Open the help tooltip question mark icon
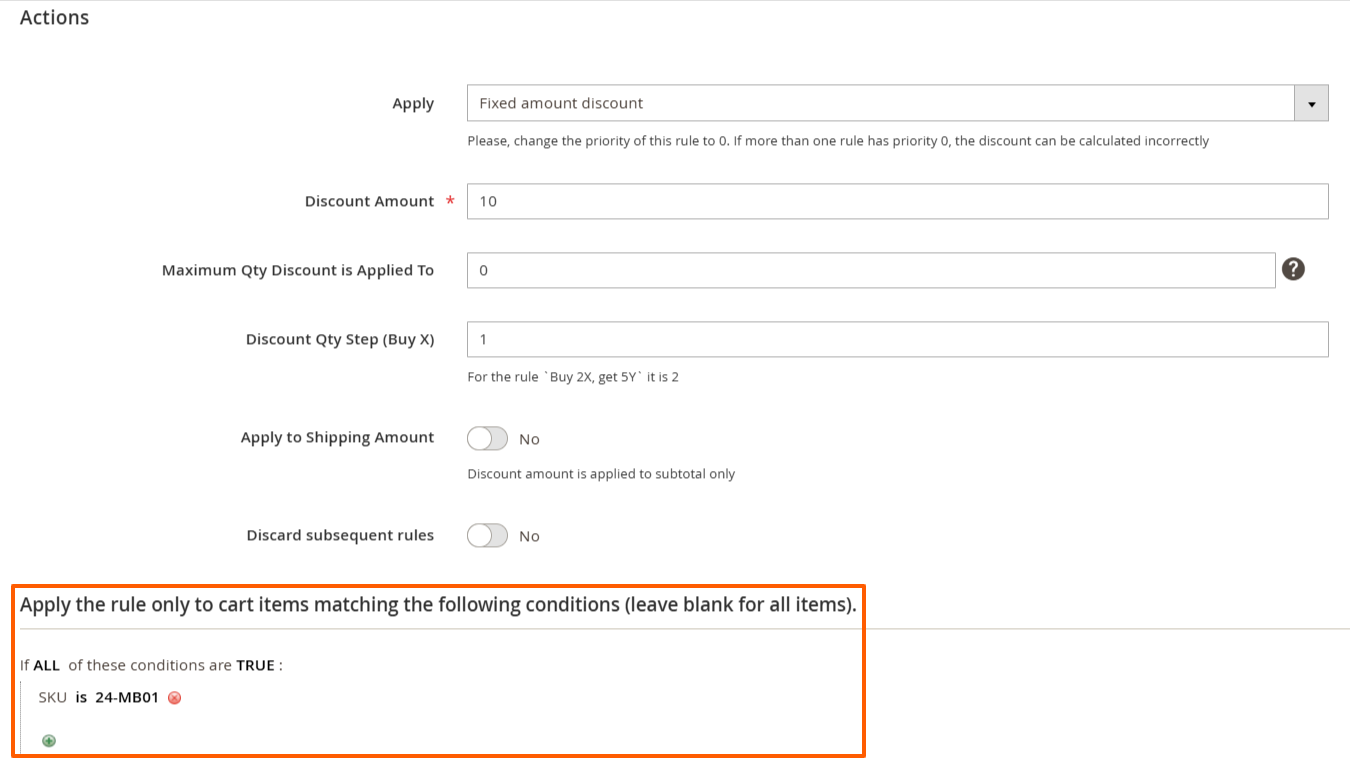This screenshot has width=1350, height=762. coord(1293,269)
